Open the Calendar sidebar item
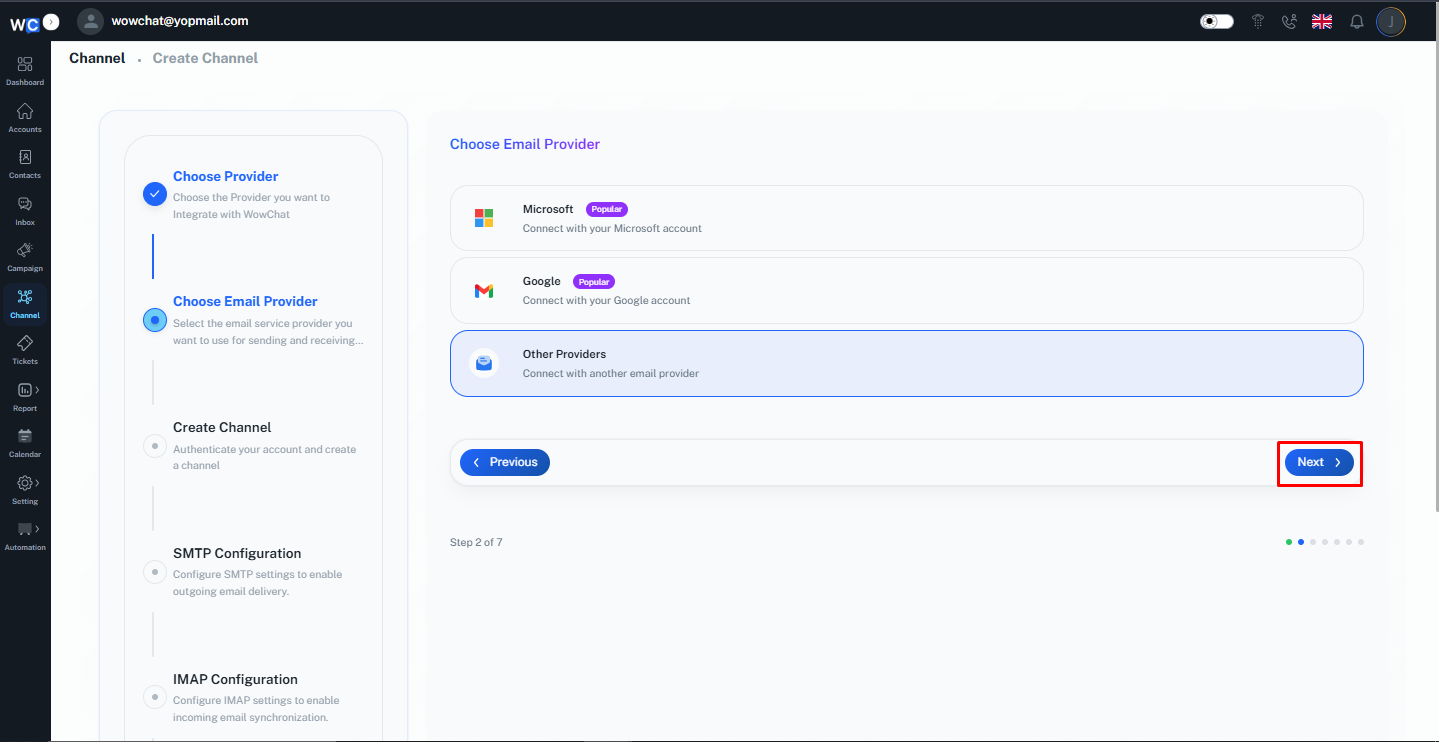 point(25,442)
